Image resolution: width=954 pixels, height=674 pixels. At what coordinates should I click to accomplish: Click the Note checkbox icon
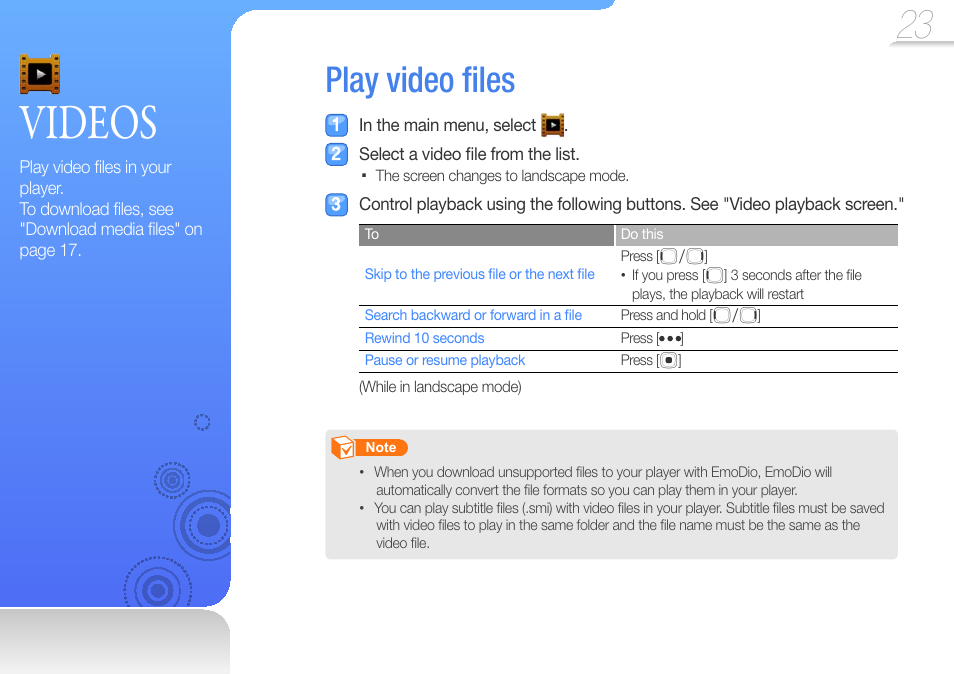tap(343, 447)
